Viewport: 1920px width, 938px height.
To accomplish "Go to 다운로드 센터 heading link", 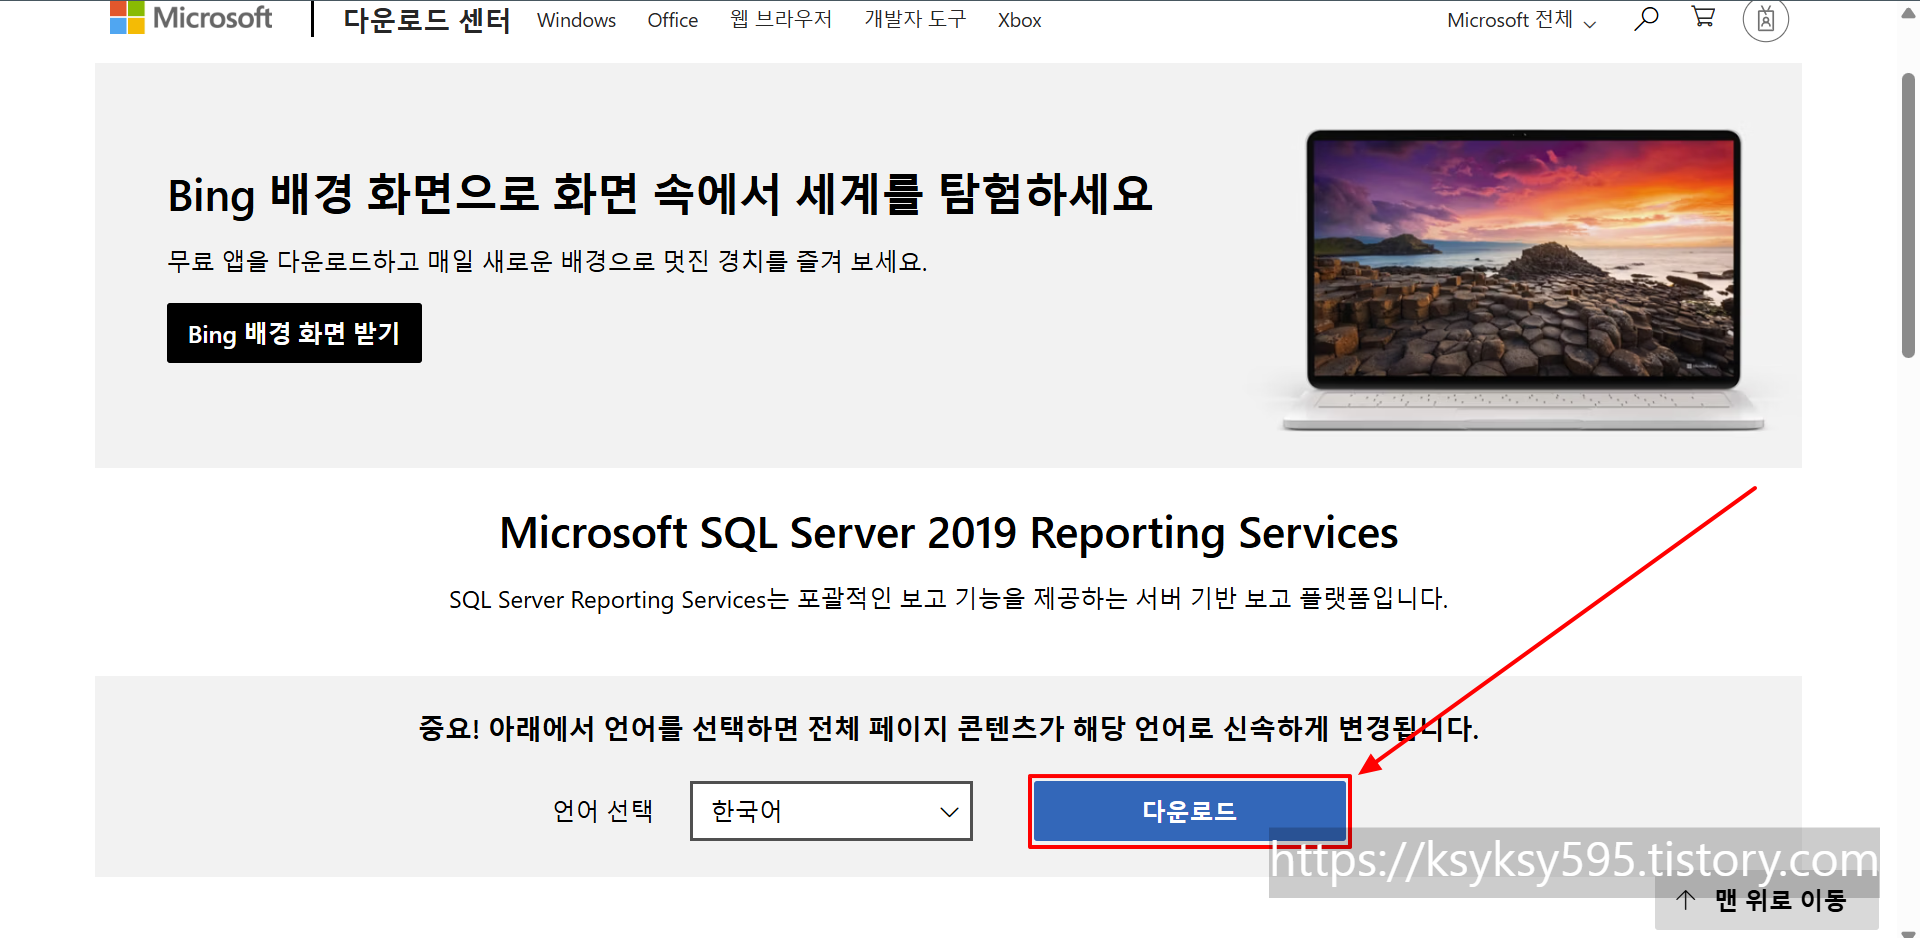I will click(x=427, y=20).
